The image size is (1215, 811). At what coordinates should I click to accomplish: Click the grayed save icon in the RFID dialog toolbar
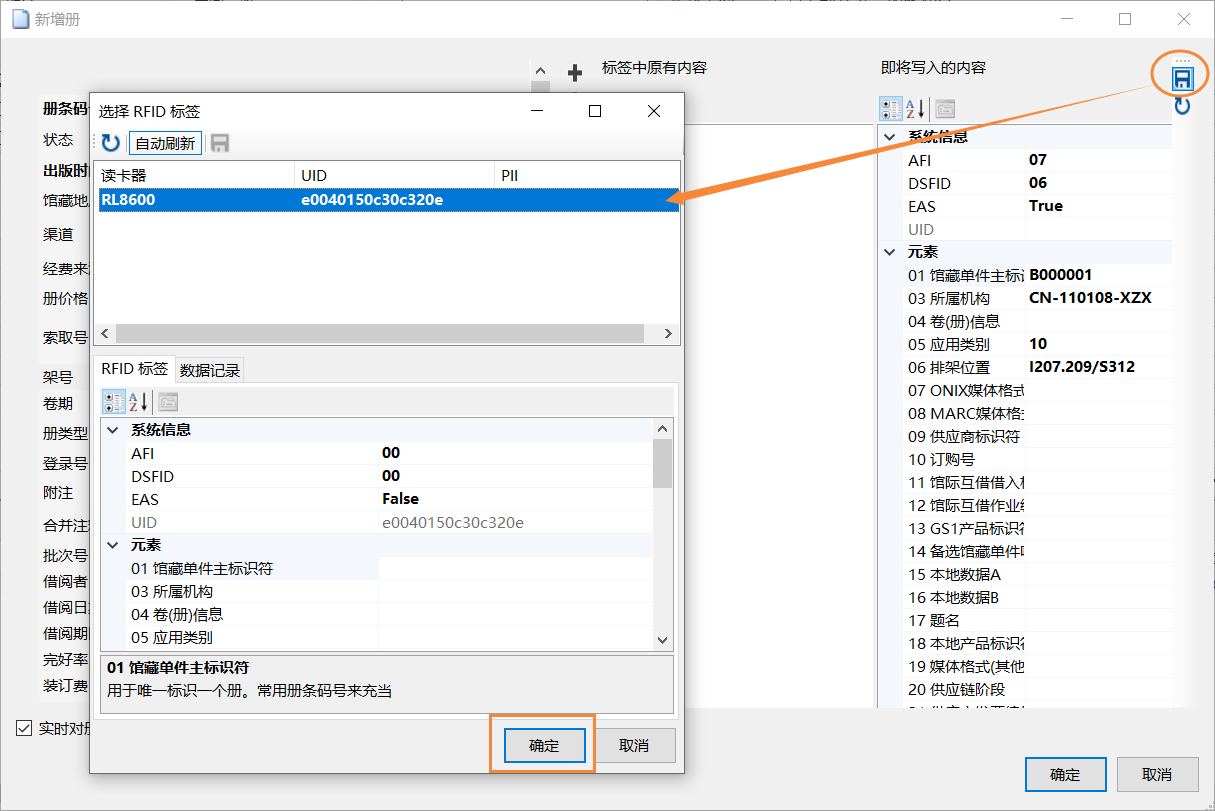tap(220, 143)
